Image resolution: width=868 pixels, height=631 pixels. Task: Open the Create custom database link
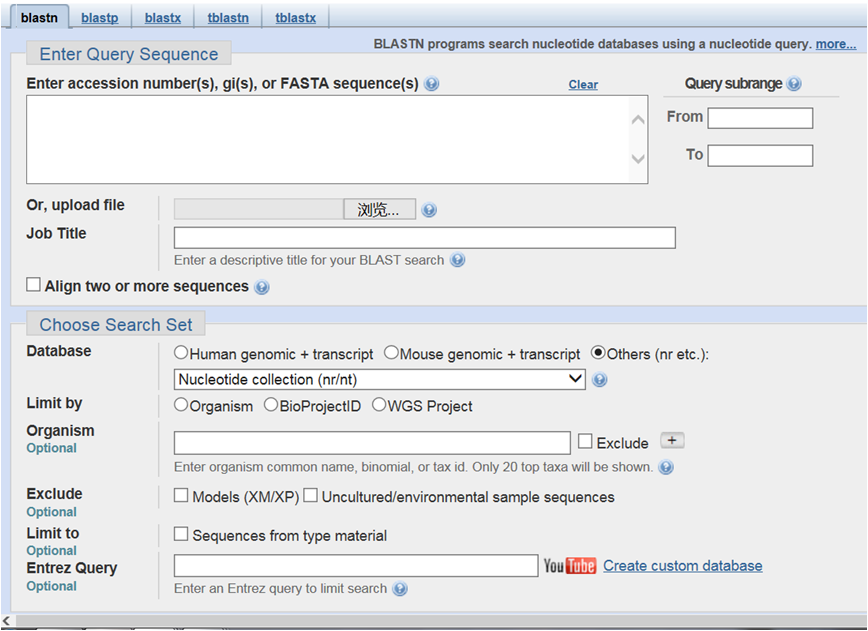point(682,566)
